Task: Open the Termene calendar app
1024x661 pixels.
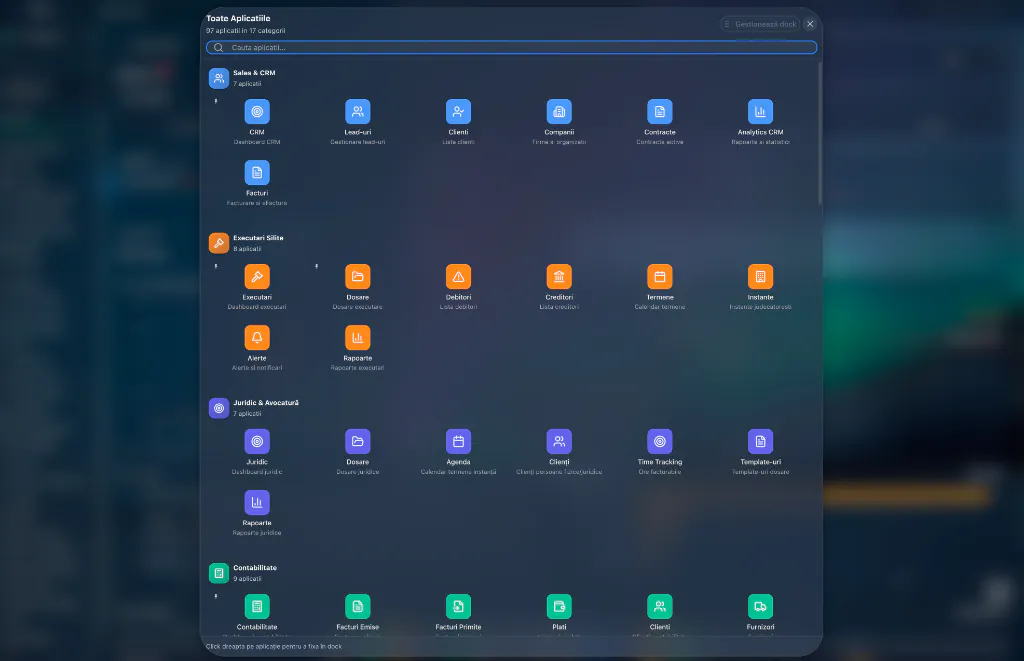Action: coord(660,277)
